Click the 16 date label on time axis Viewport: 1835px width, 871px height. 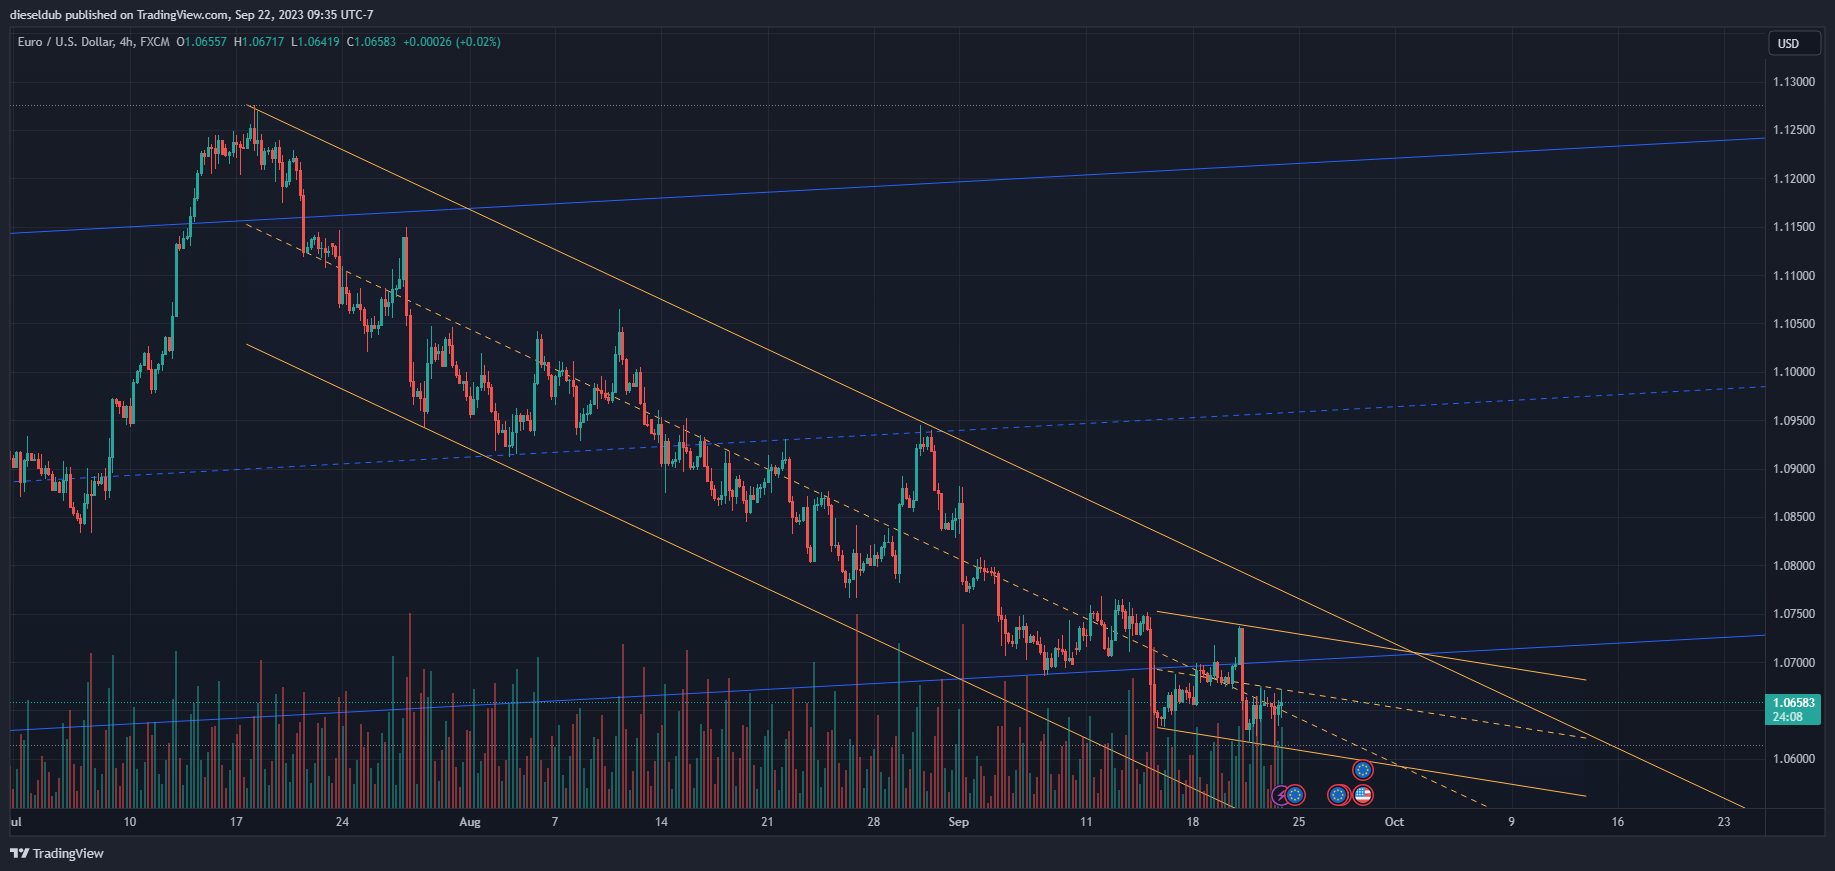(x=1617, y=822)
